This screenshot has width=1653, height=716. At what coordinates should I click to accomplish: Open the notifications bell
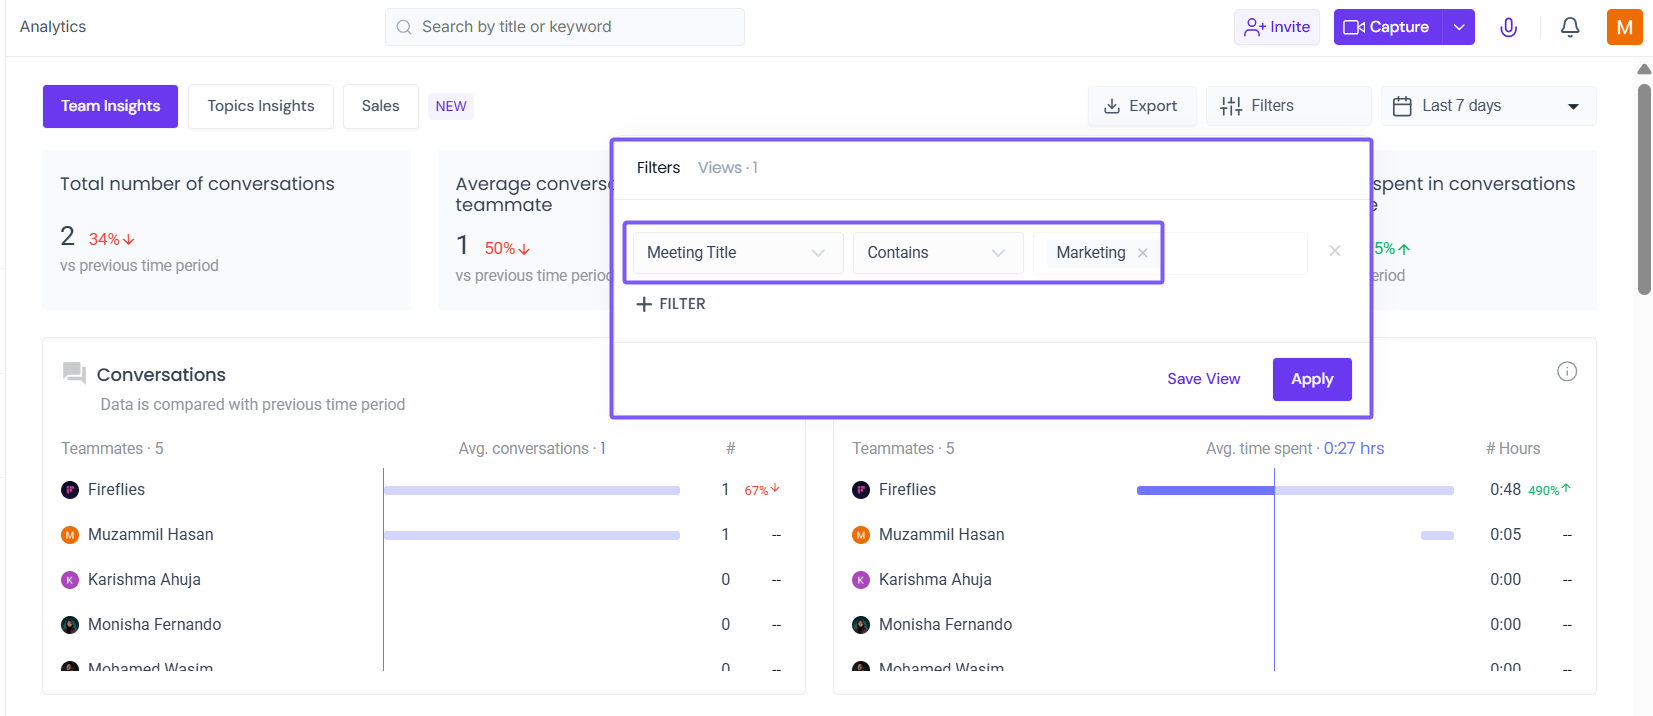(1570, 27)
